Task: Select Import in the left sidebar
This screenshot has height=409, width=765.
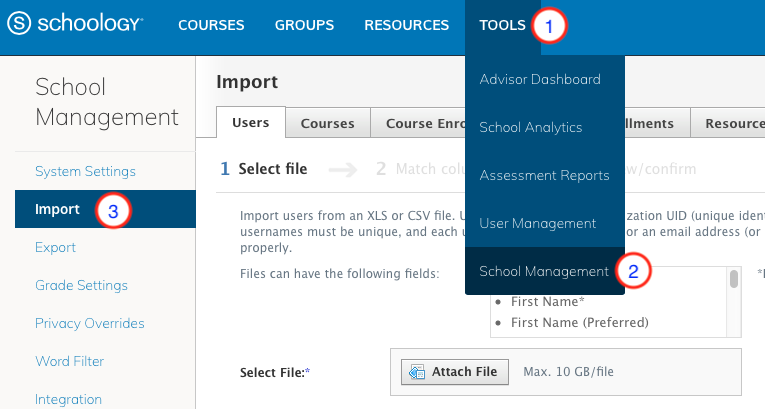Action: click(x=57, y=210)
